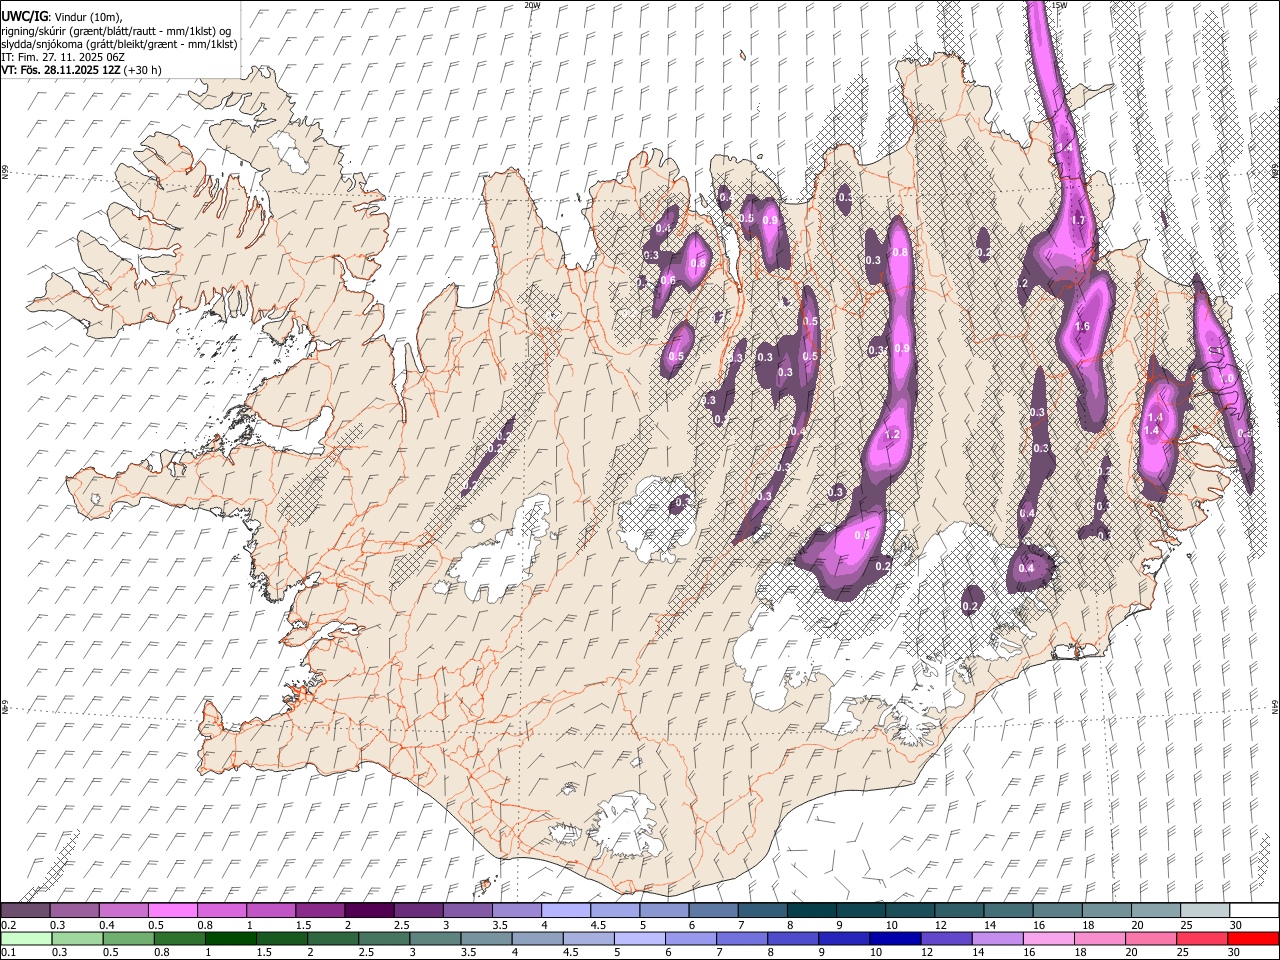Viewport: 1280px width, 960px height.
Task: Pick the purple 0.3 swatch in upper legend row
Action: (74, 910)
